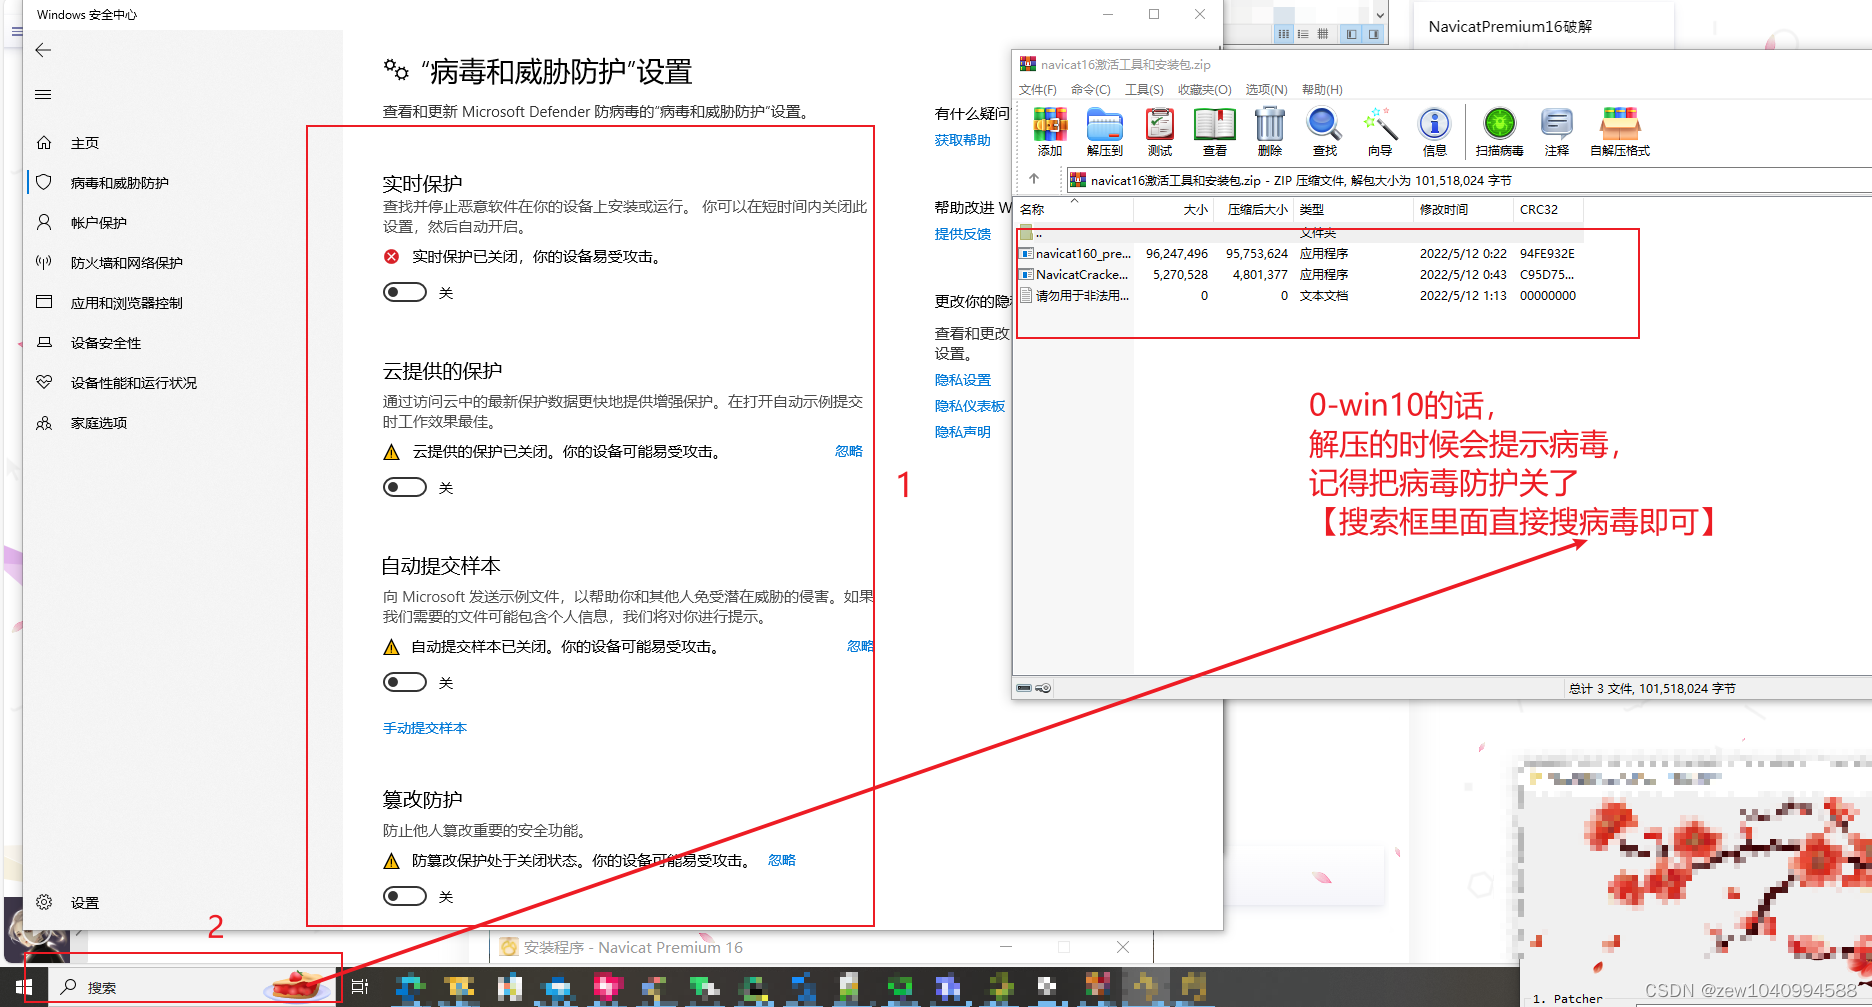Image resolution: width=1872 pixels, height=1007 pixels.
Task: Click the Info (信息) icon in WinRAR
Action: click(x=1435, y=131)
